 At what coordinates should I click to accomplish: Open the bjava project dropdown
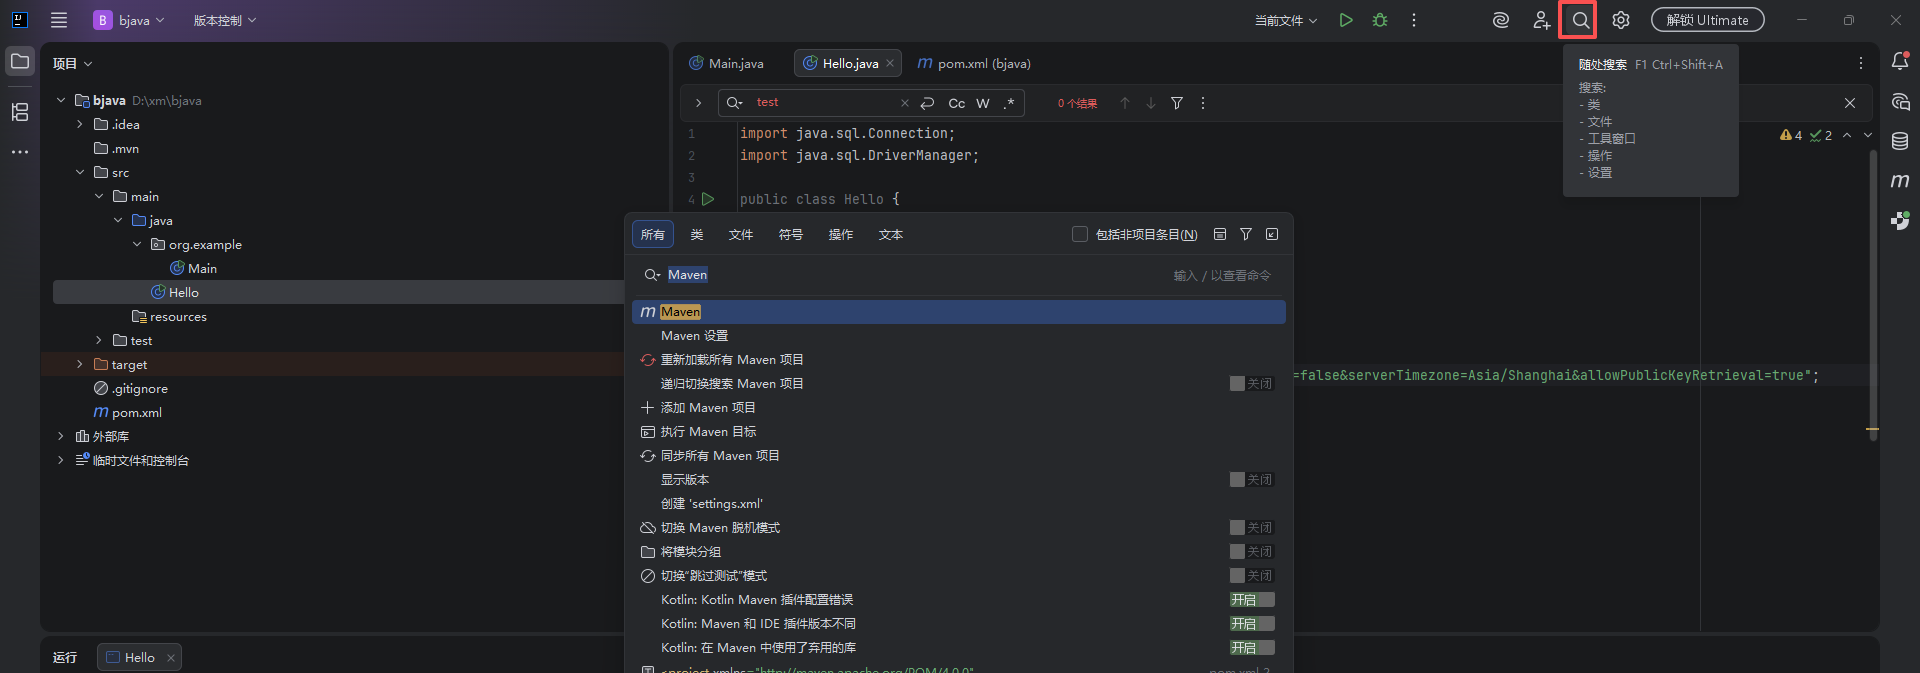click(130, 20)
